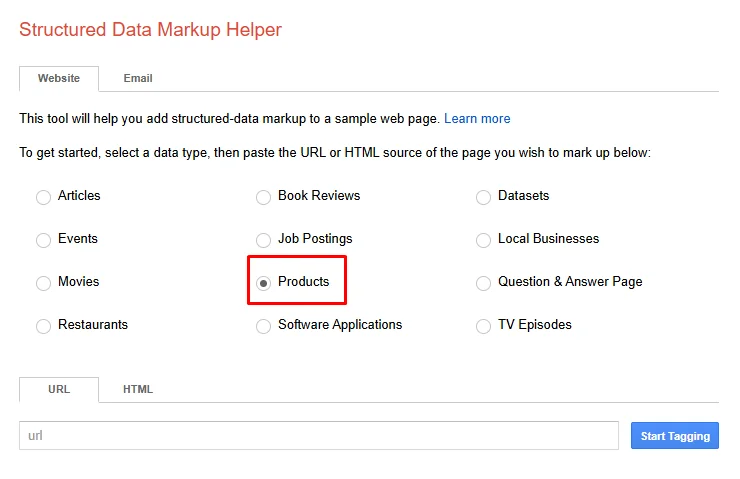Select the Local Businesses option
740x479 pixels.
point(483,240)
